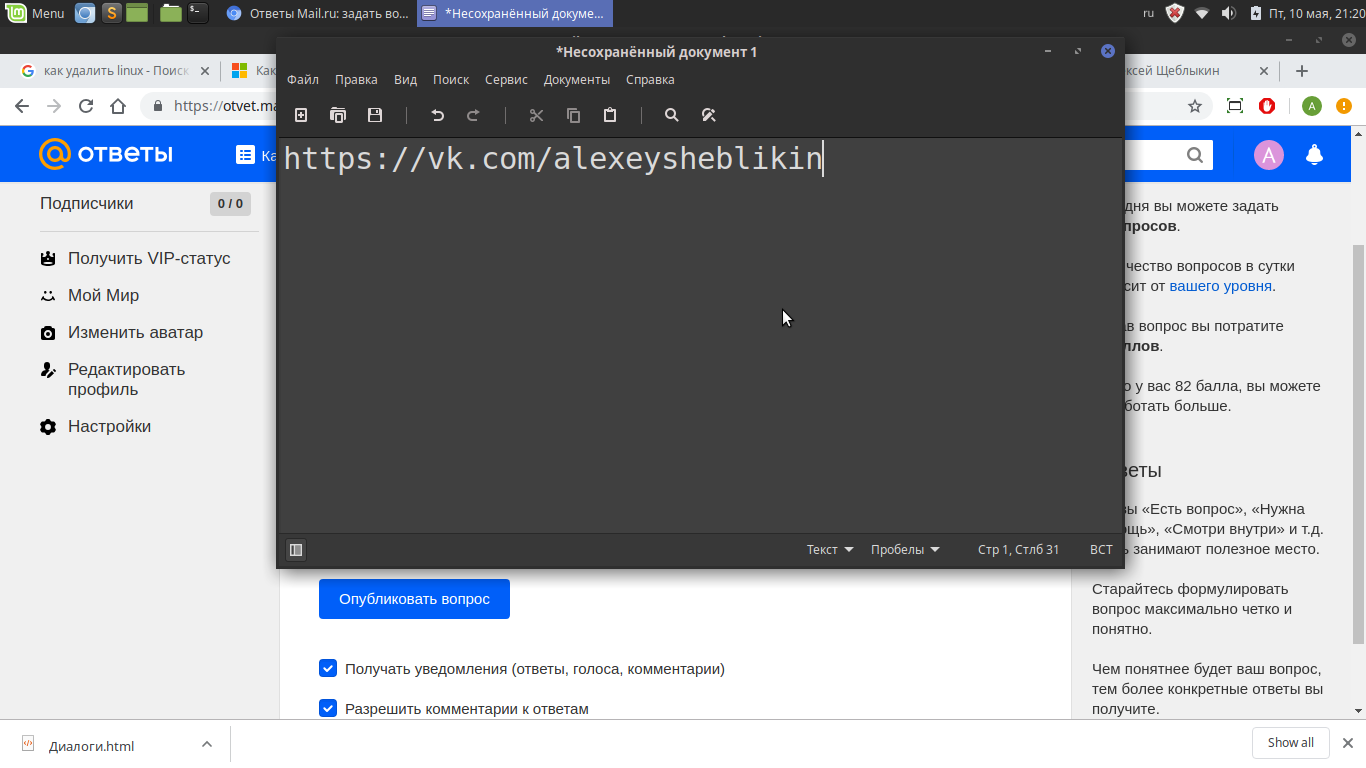1366x768 pixels.
Task: Toggle the ВСТ insert mode indicator
Action: tap(1101, 549)
